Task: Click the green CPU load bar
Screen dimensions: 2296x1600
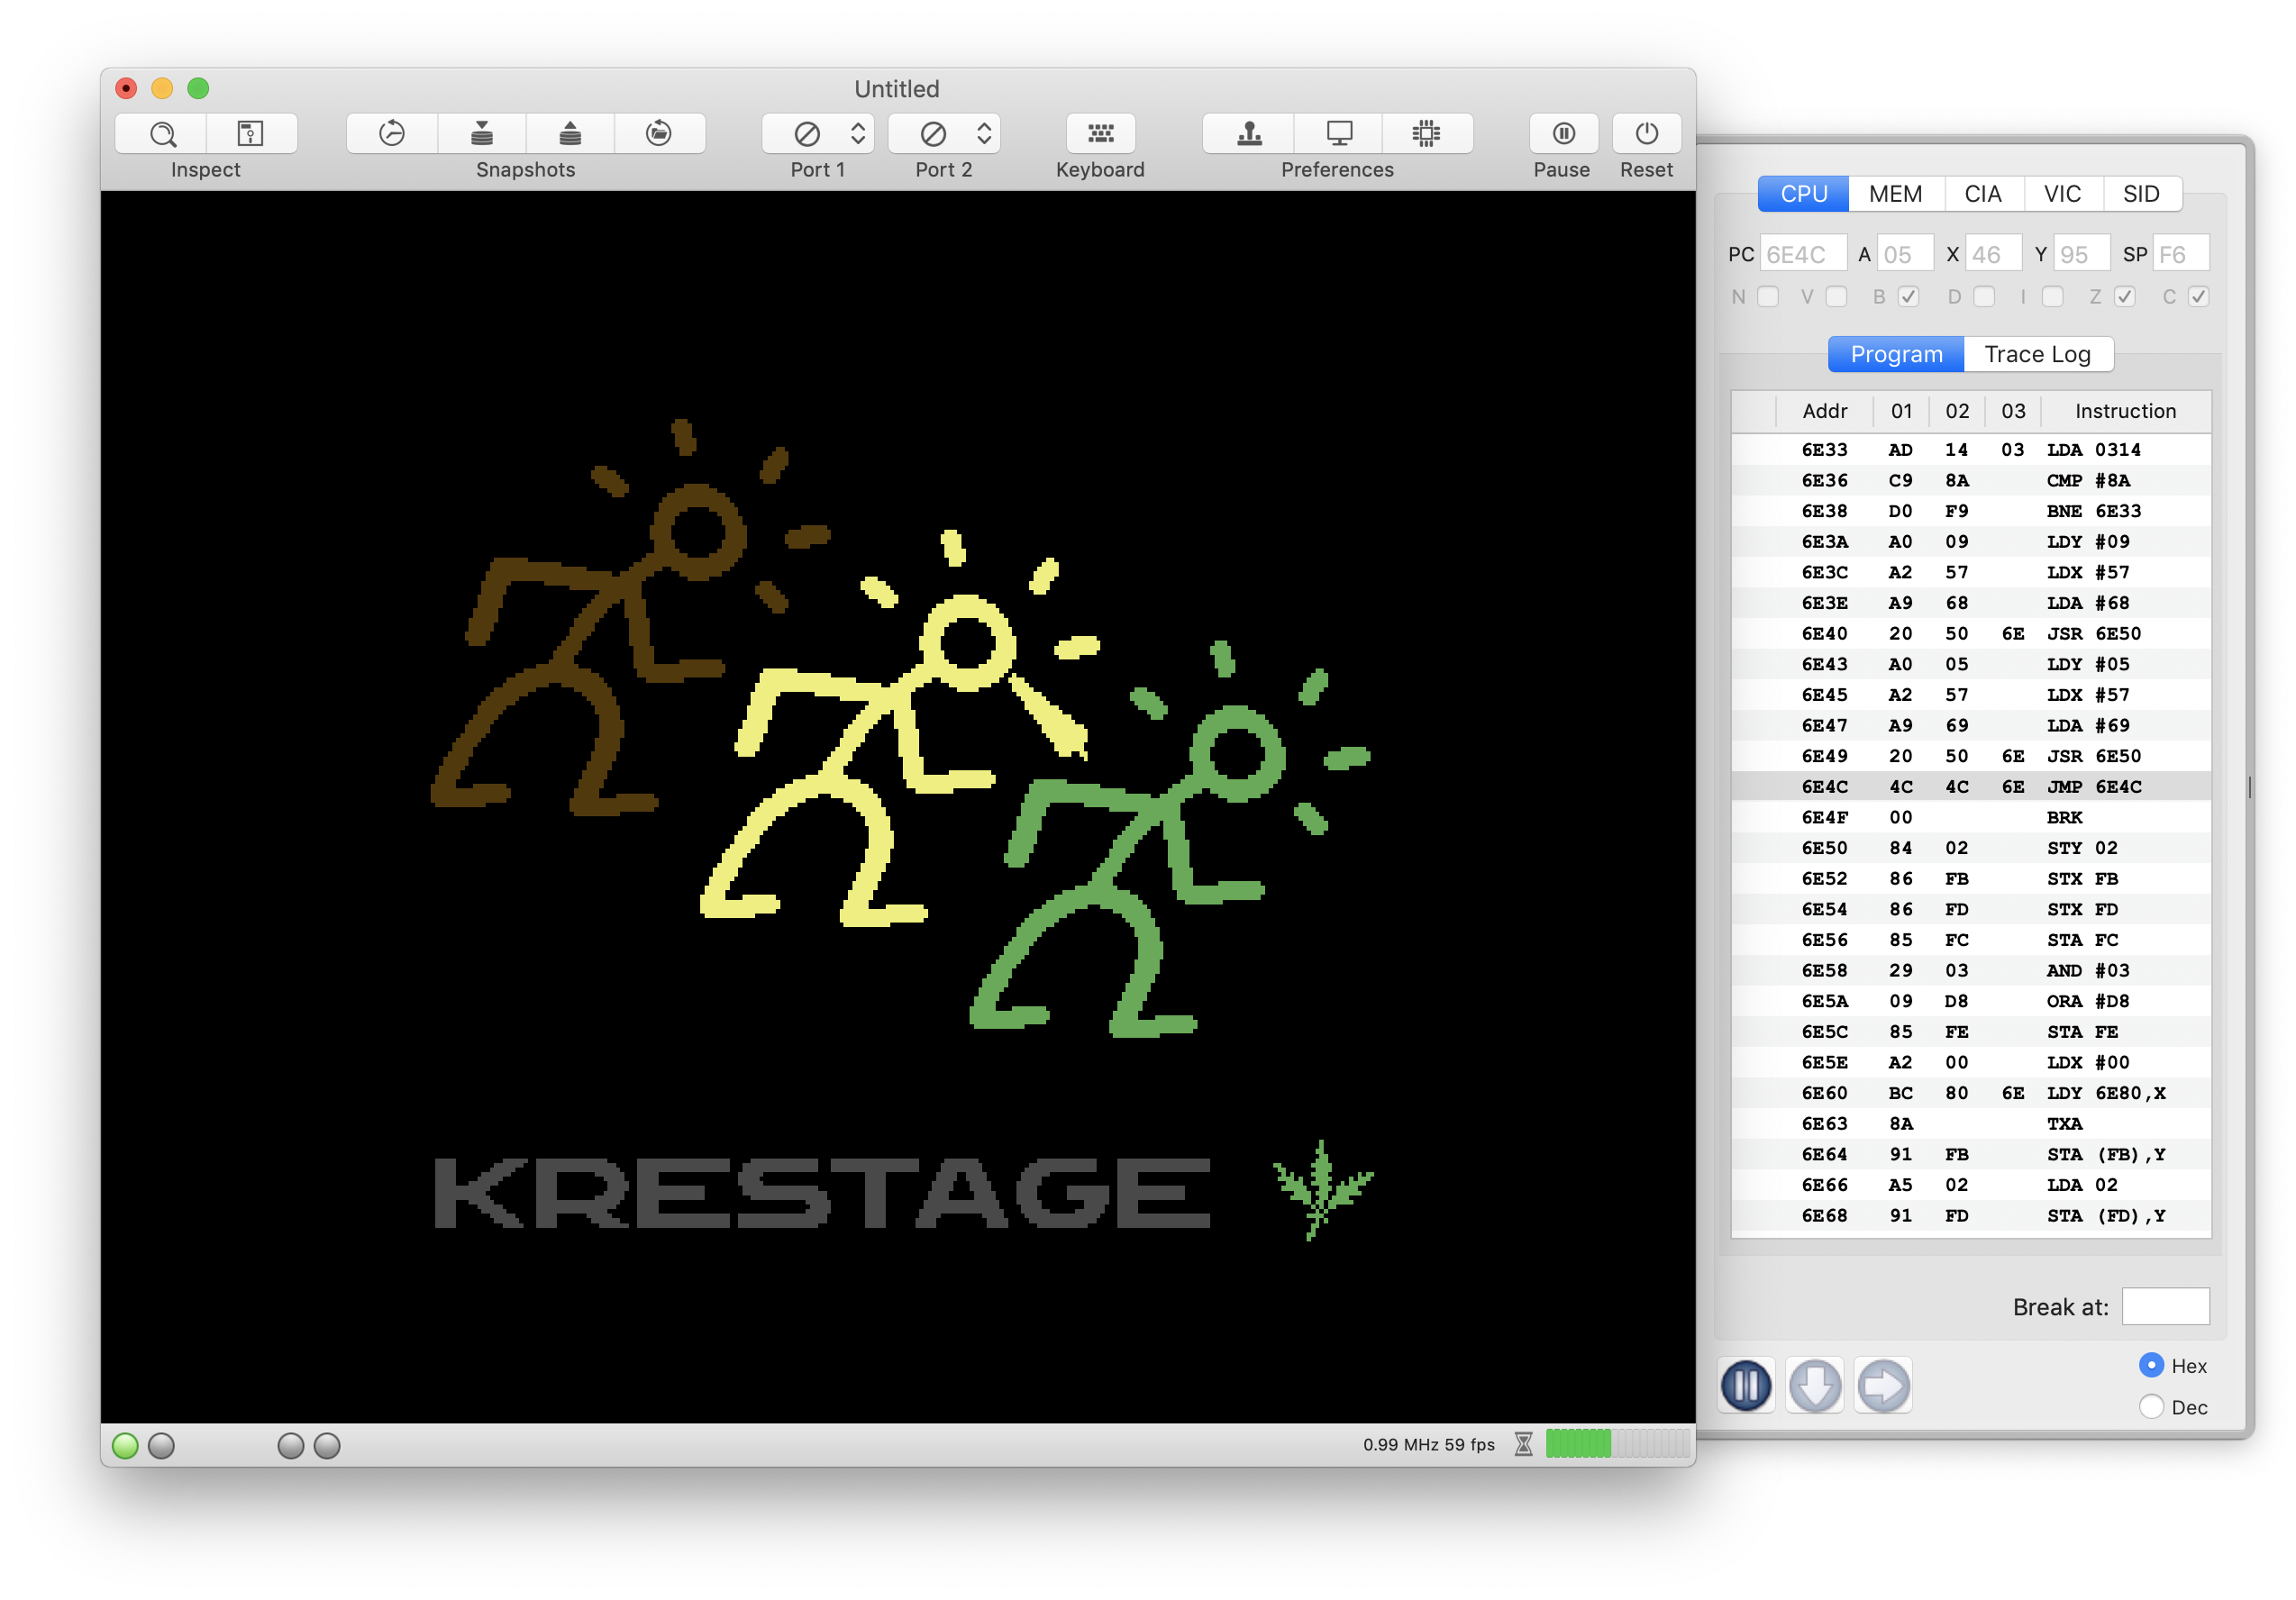Action: (1617, 1443)
